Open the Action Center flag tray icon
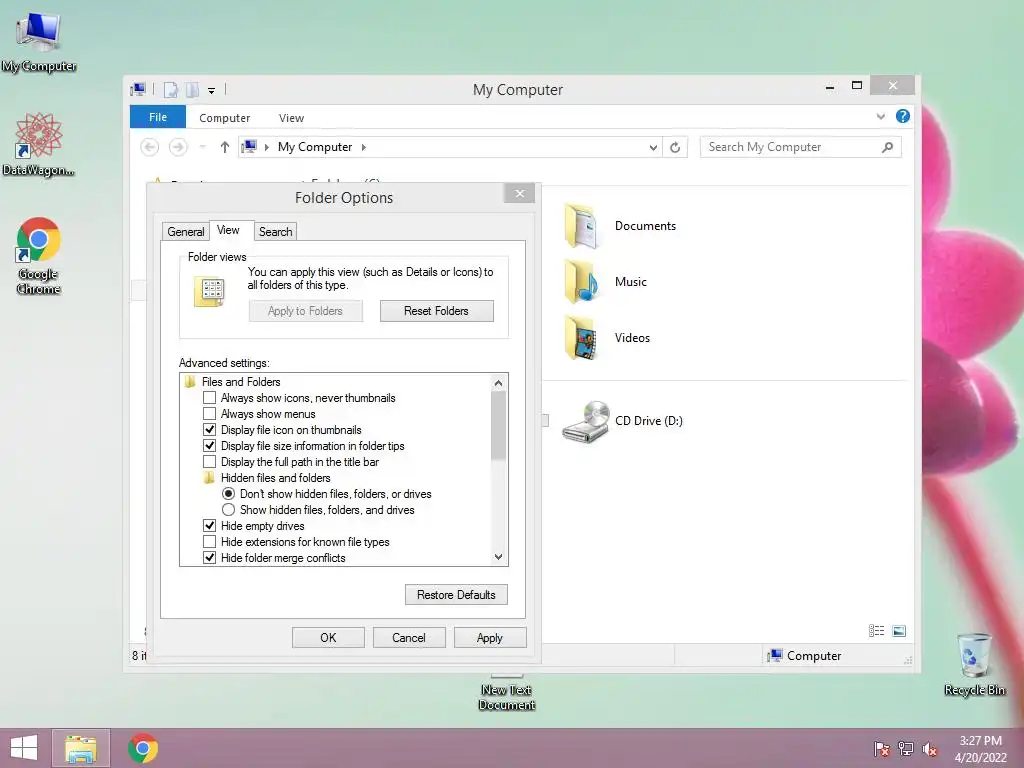This screenshot has width=1024, height=768. (882, 749)
